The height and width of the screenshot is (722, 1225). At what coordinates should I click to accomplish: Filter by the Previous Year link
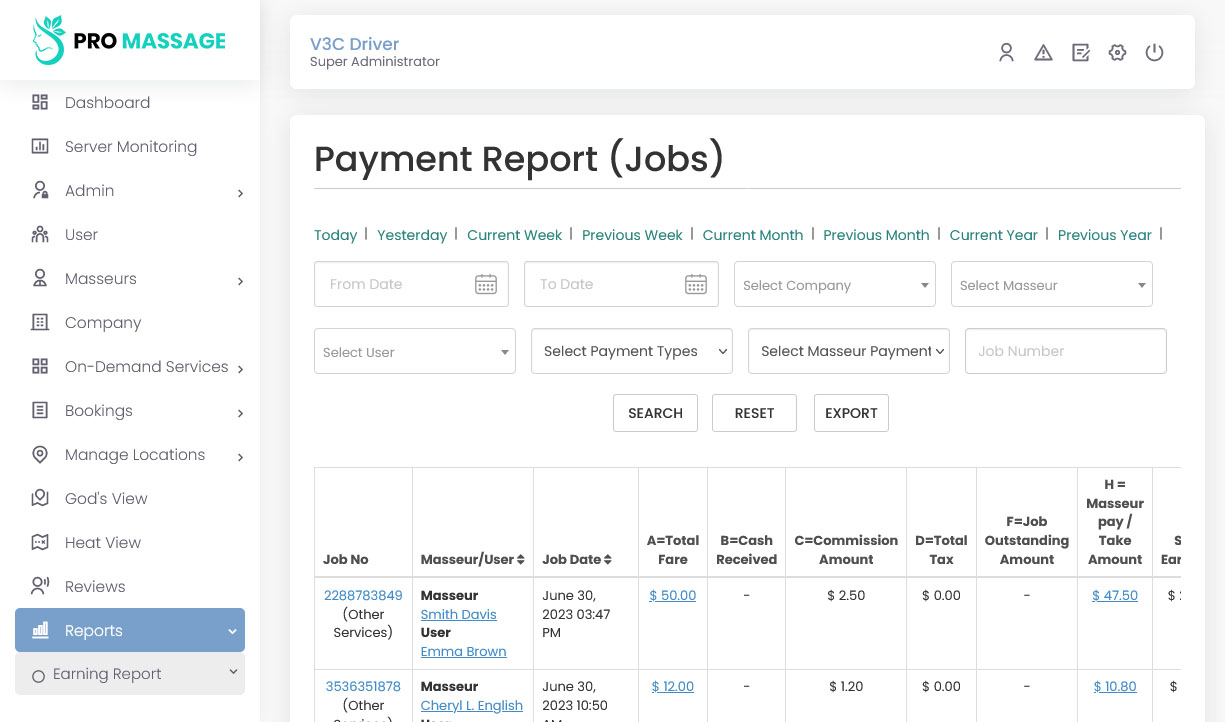(x=1105, y=235)
